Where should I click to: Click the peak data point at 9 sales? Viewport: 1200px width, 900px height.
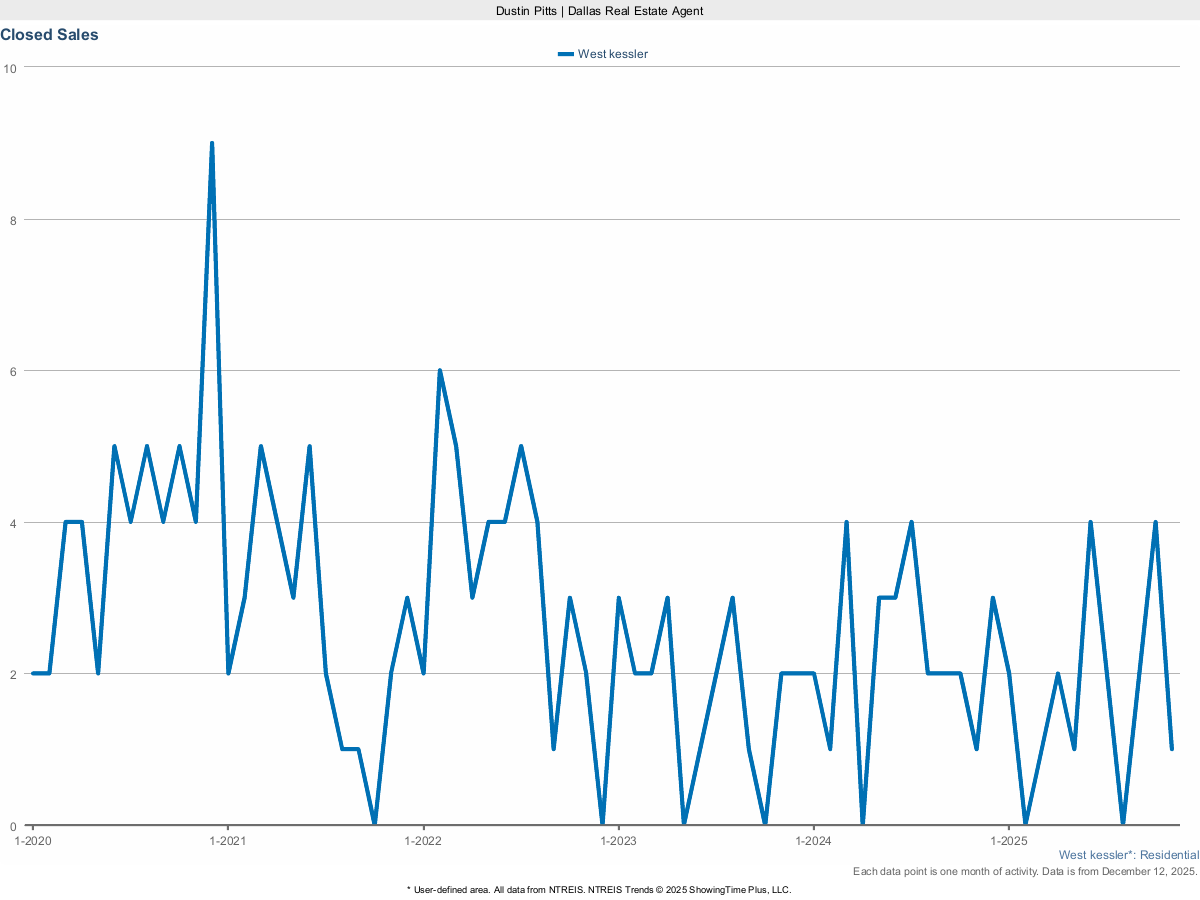(212, 143)
